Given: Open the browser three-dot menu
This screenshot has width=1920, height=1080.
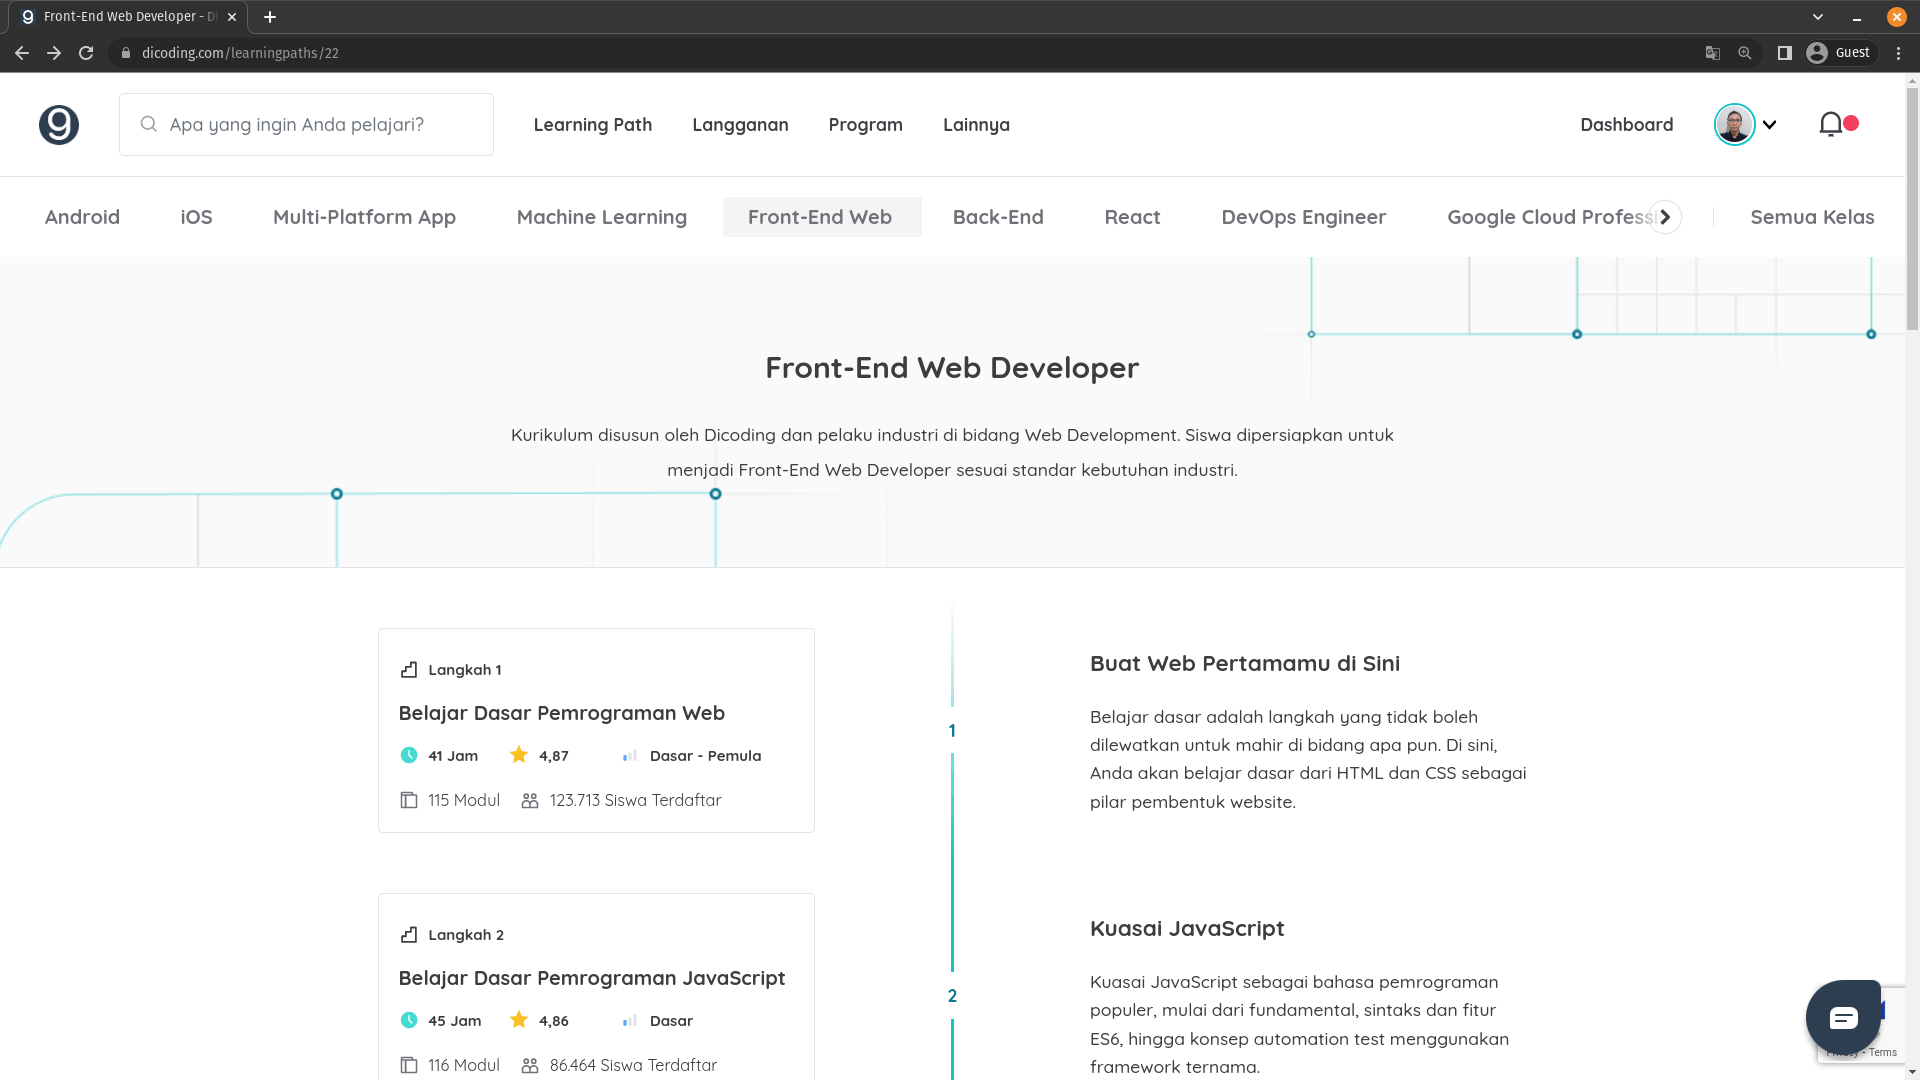Looking at the screenshot, I should pos(1898,53).
